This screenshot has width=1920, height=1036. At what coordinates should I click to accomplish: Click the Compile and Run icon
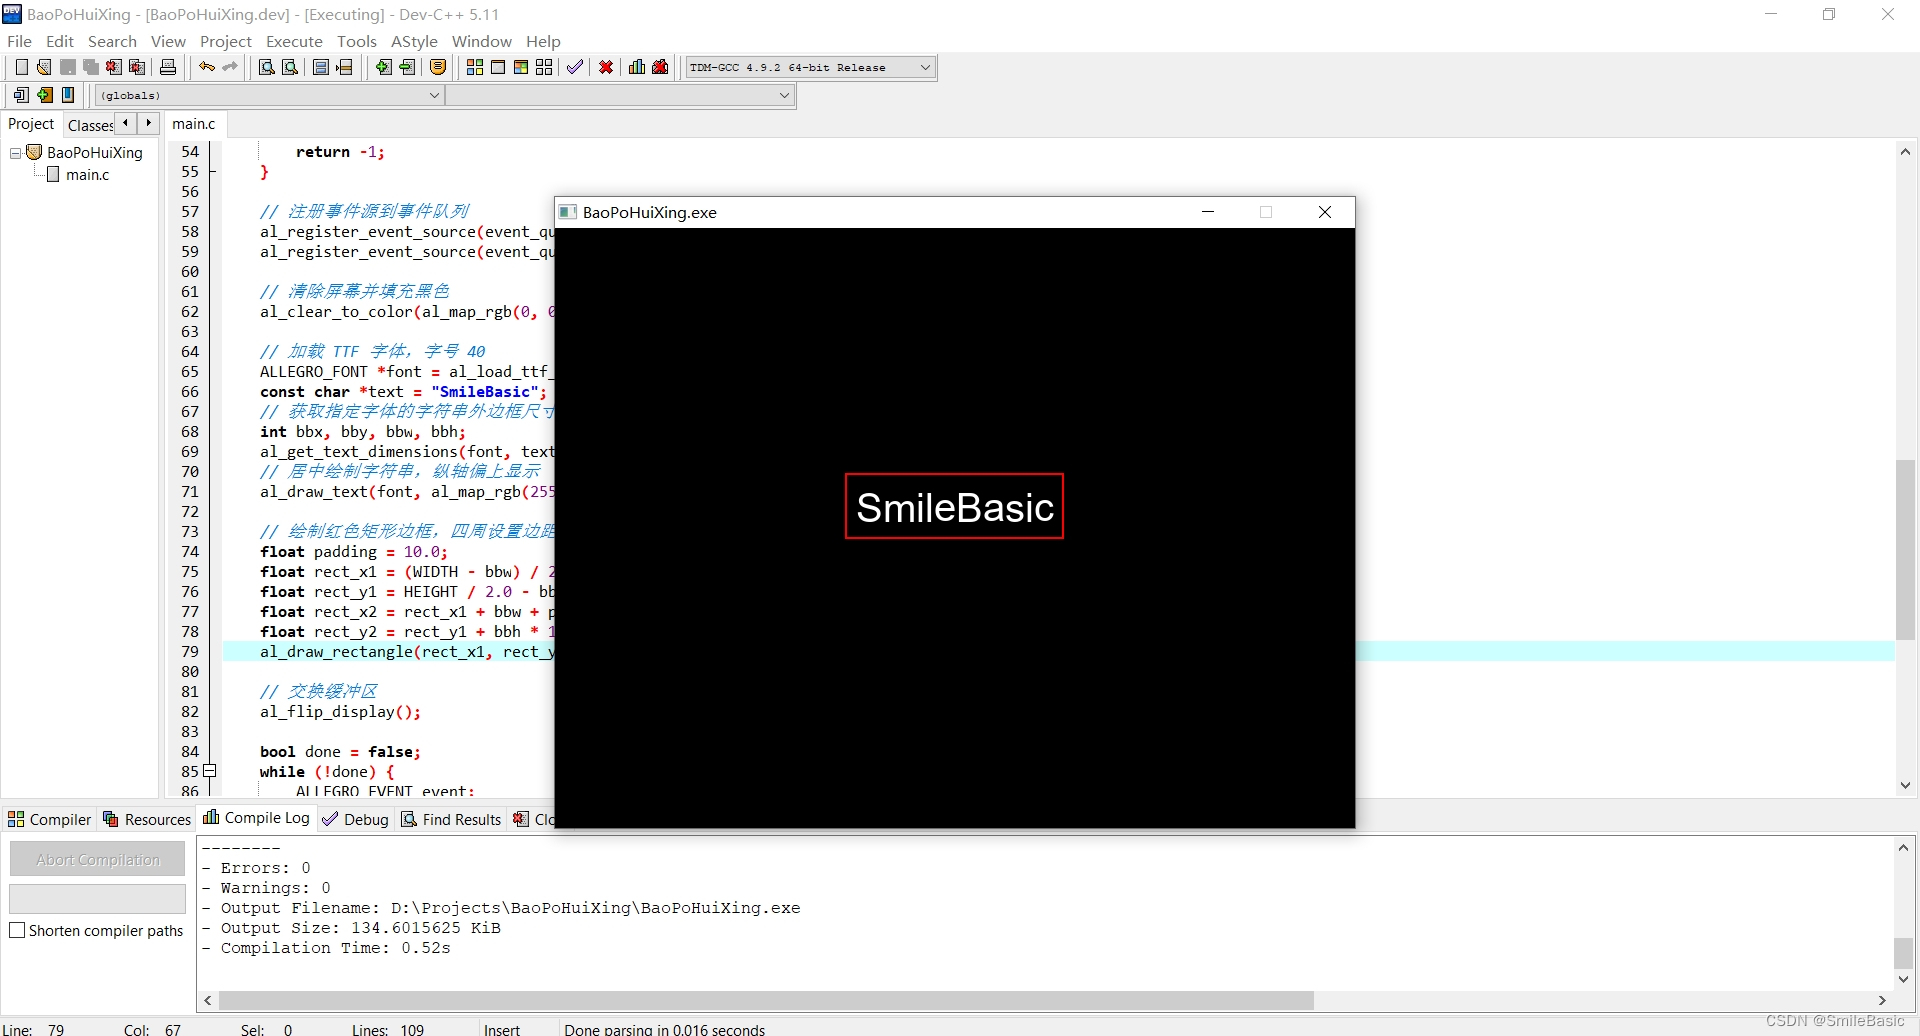pyautogui.click(x=521, y=67)
